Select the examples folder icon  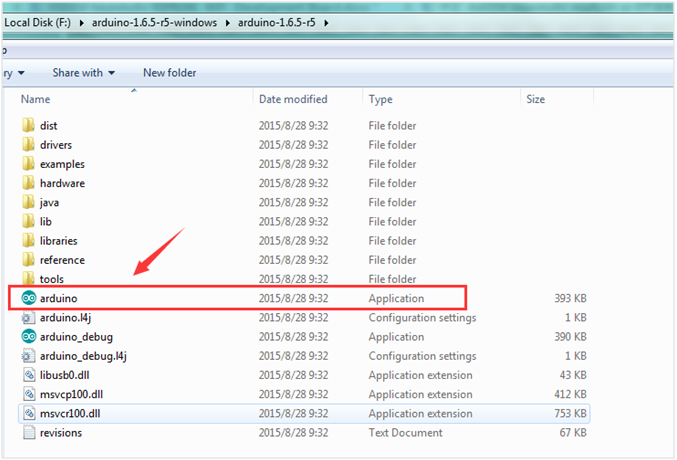click(28, 164)
